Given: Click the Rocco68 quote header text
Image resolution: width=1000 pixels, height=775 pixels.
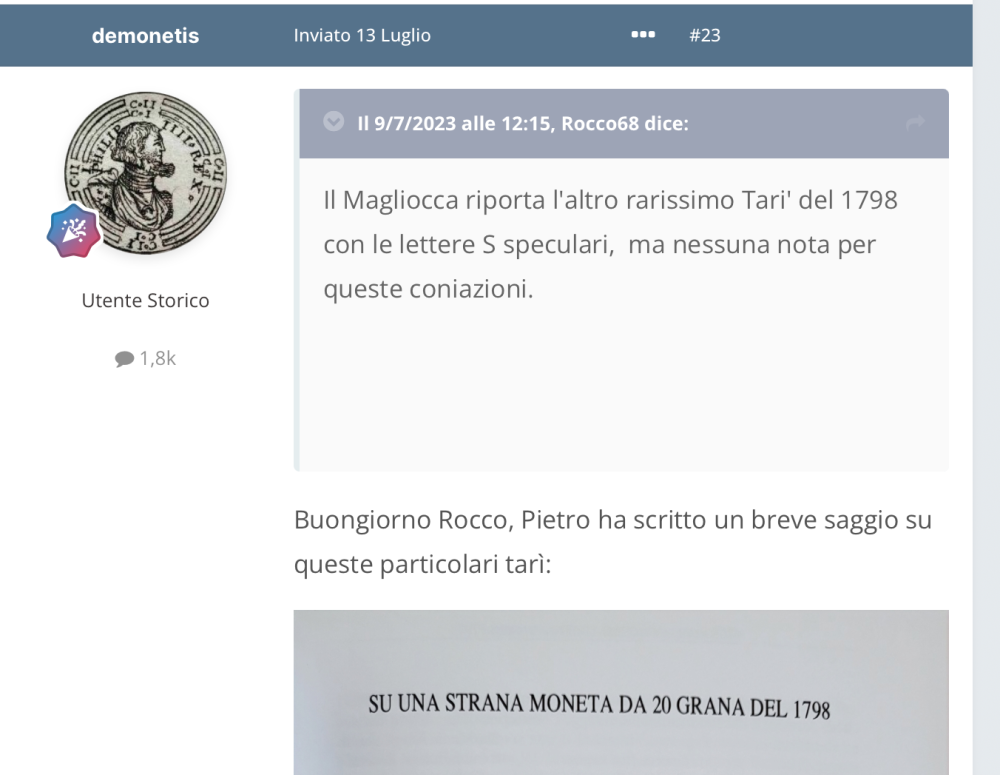Looking at the screenshot, I should pos(522,124).
